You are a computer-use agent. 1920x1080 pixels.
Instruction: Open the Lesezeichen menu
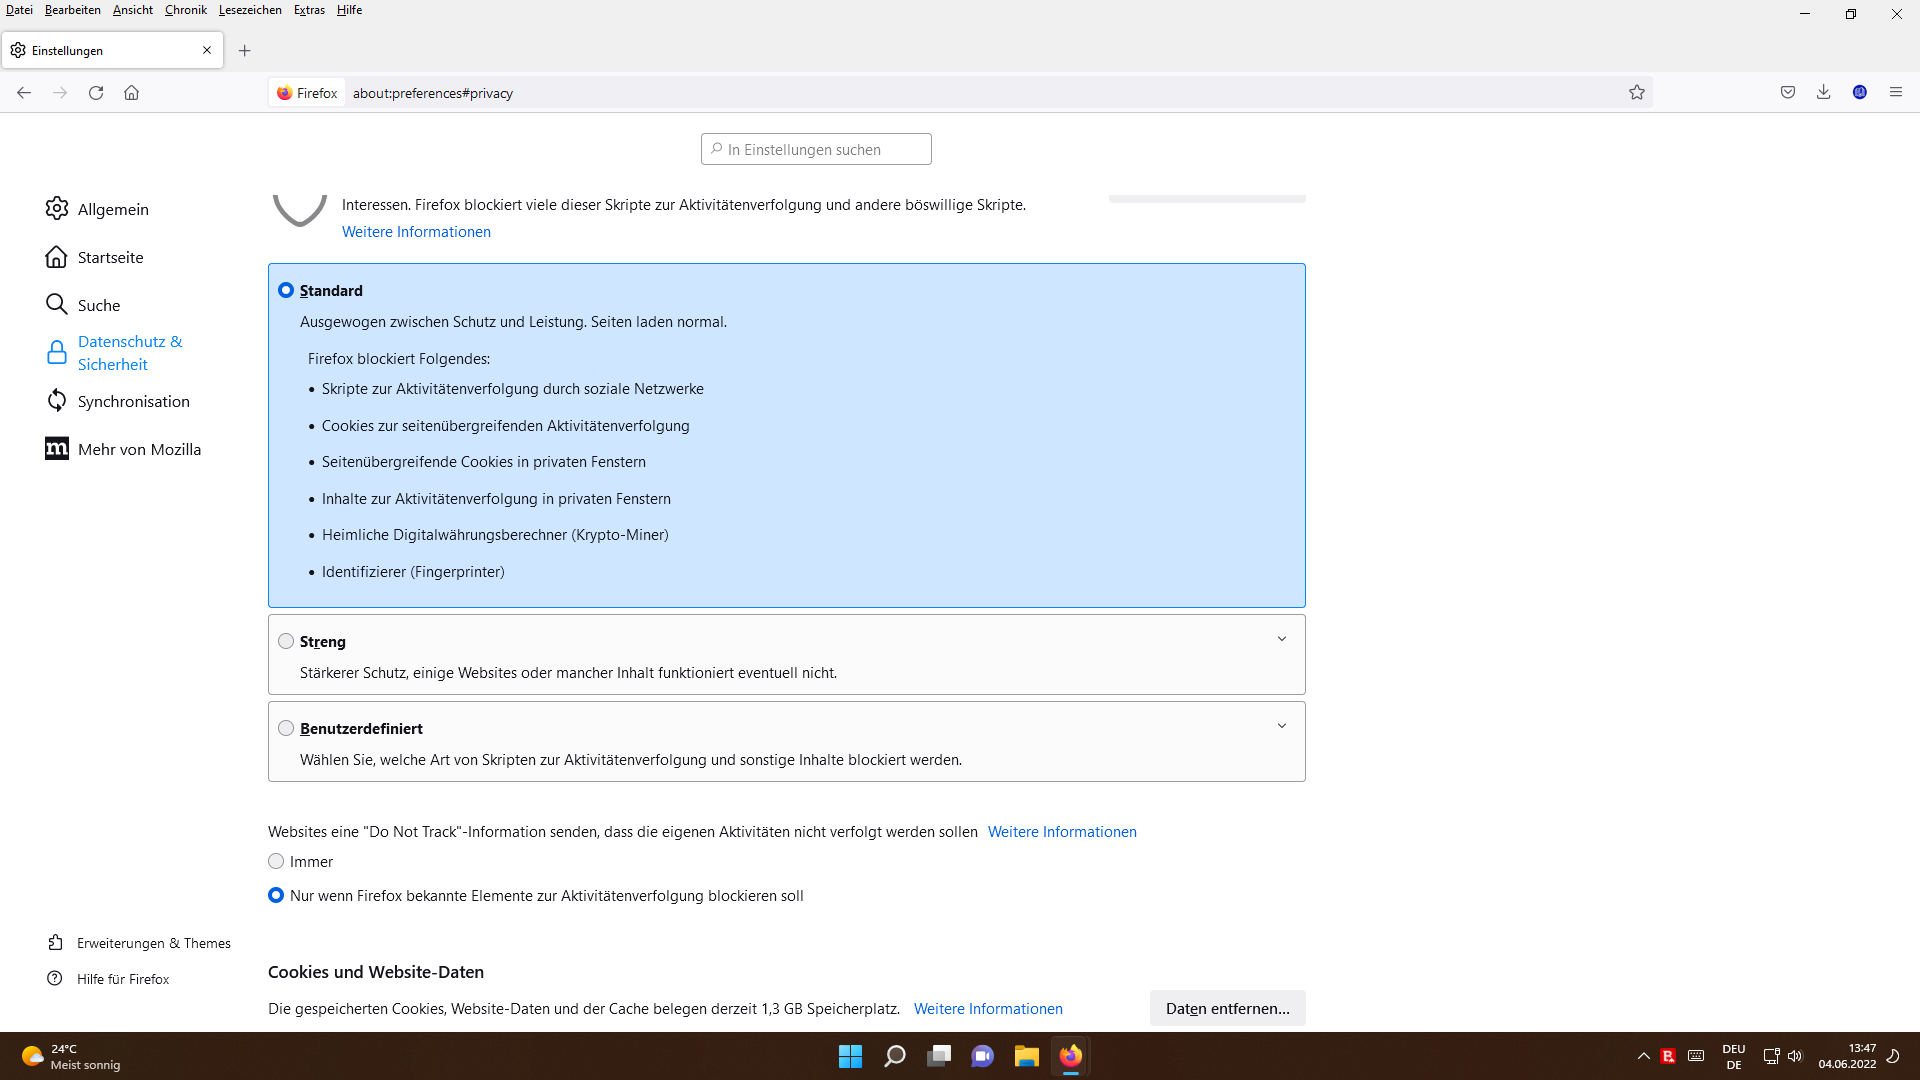[x=250, y=10]
